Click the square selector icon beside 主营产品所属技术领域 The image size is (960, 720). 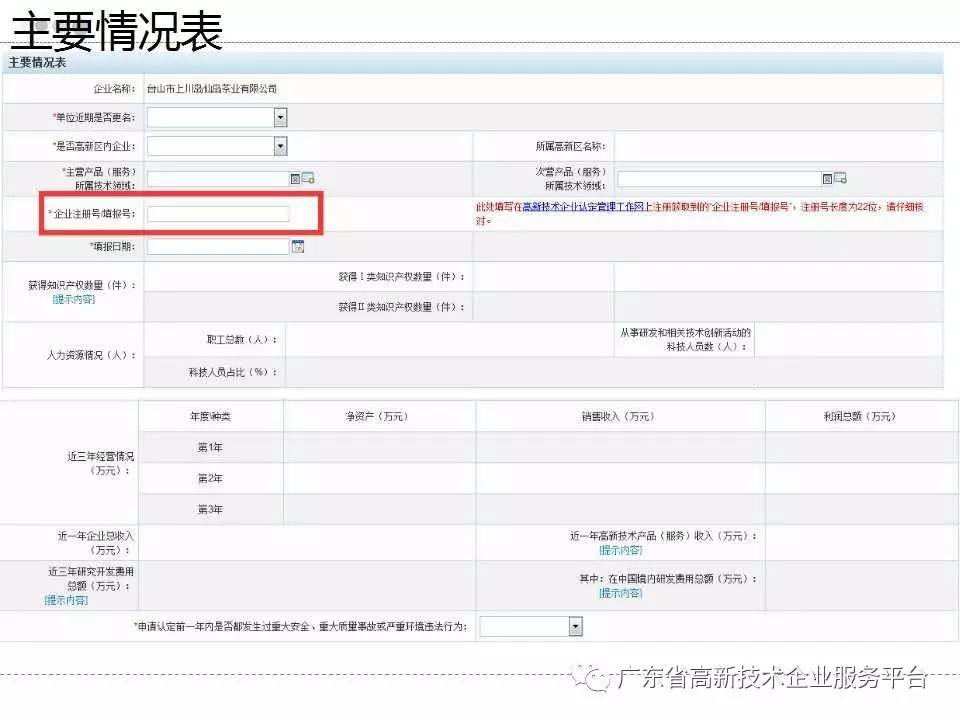point(295,179)
